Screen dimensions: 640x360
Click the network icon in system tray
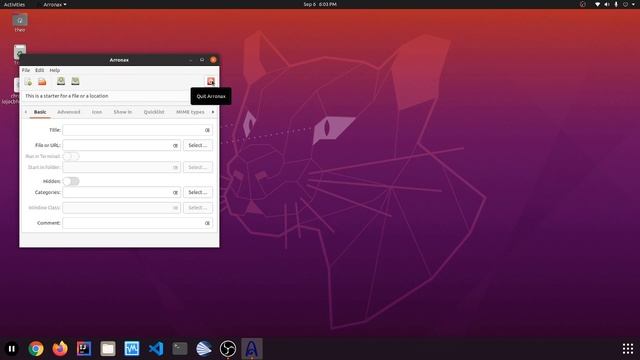[x=598, y=4]
